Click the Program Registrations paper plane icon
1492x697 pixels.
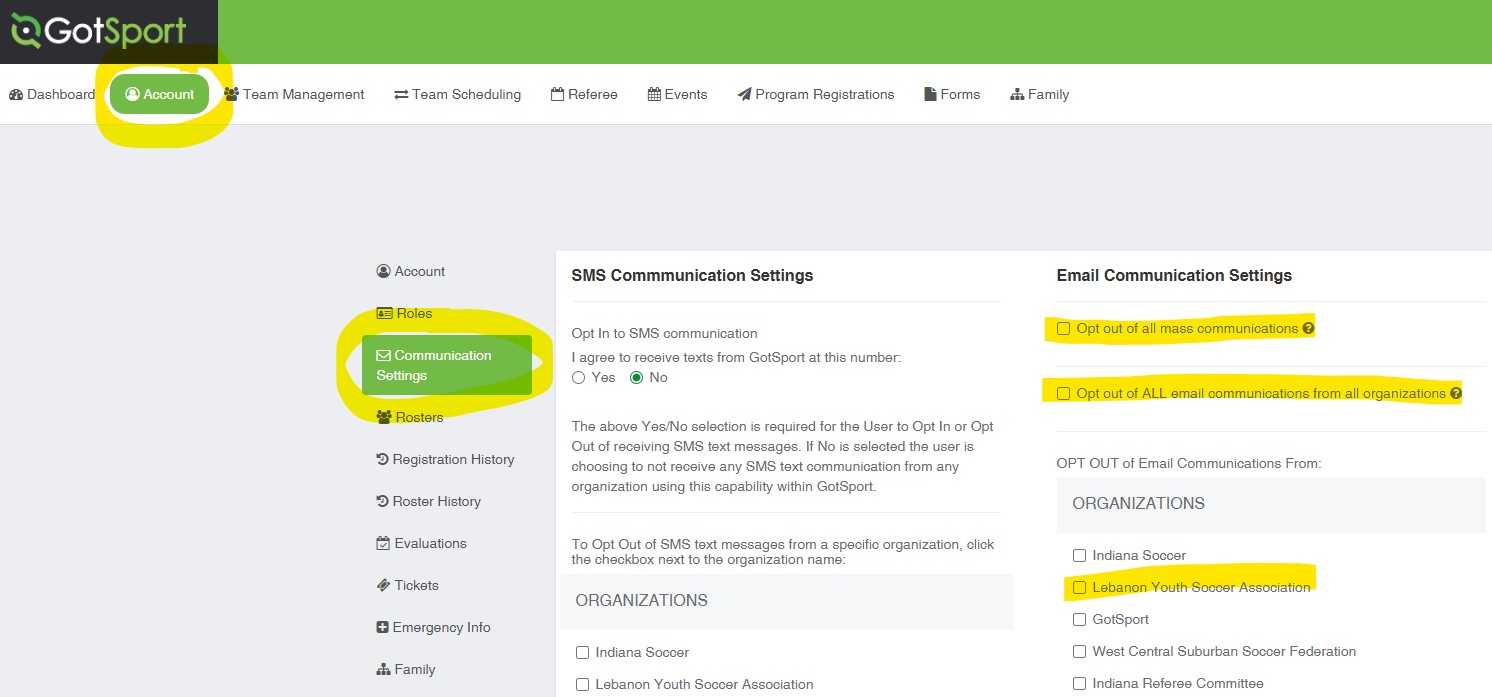pos(744,94)
